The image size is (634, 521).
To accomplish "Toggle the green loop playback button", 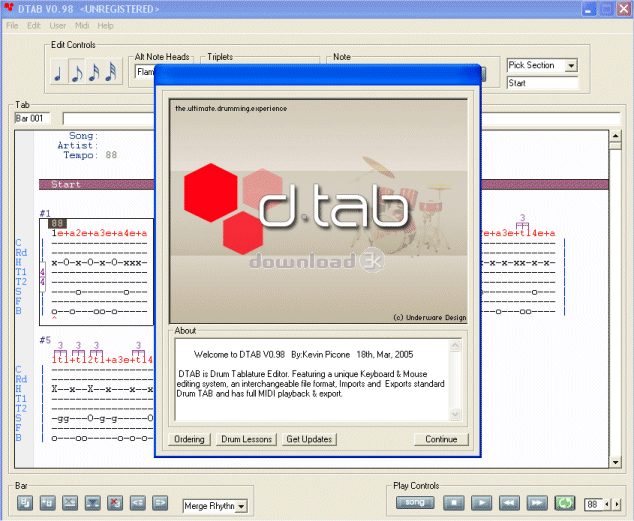I will 565,502.
